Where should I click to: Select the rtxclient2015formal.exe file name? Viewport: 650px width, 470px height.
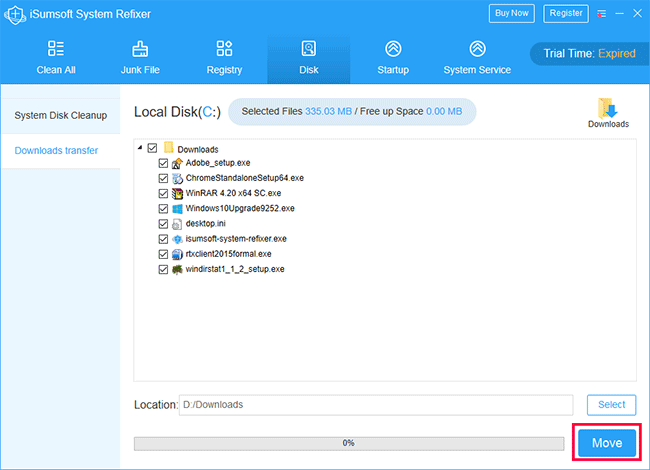pyautogui.click(x=228, y=254)
